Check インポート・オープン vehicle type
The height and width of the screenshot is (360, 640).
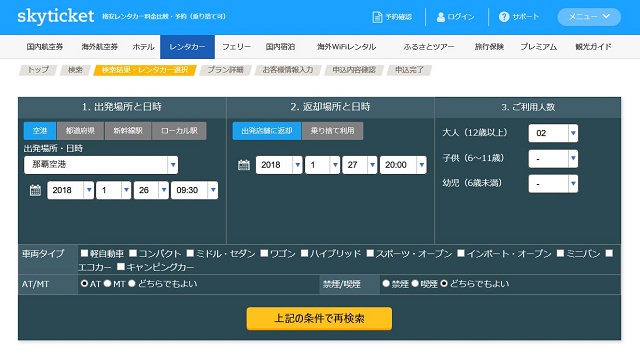(461, 253)
